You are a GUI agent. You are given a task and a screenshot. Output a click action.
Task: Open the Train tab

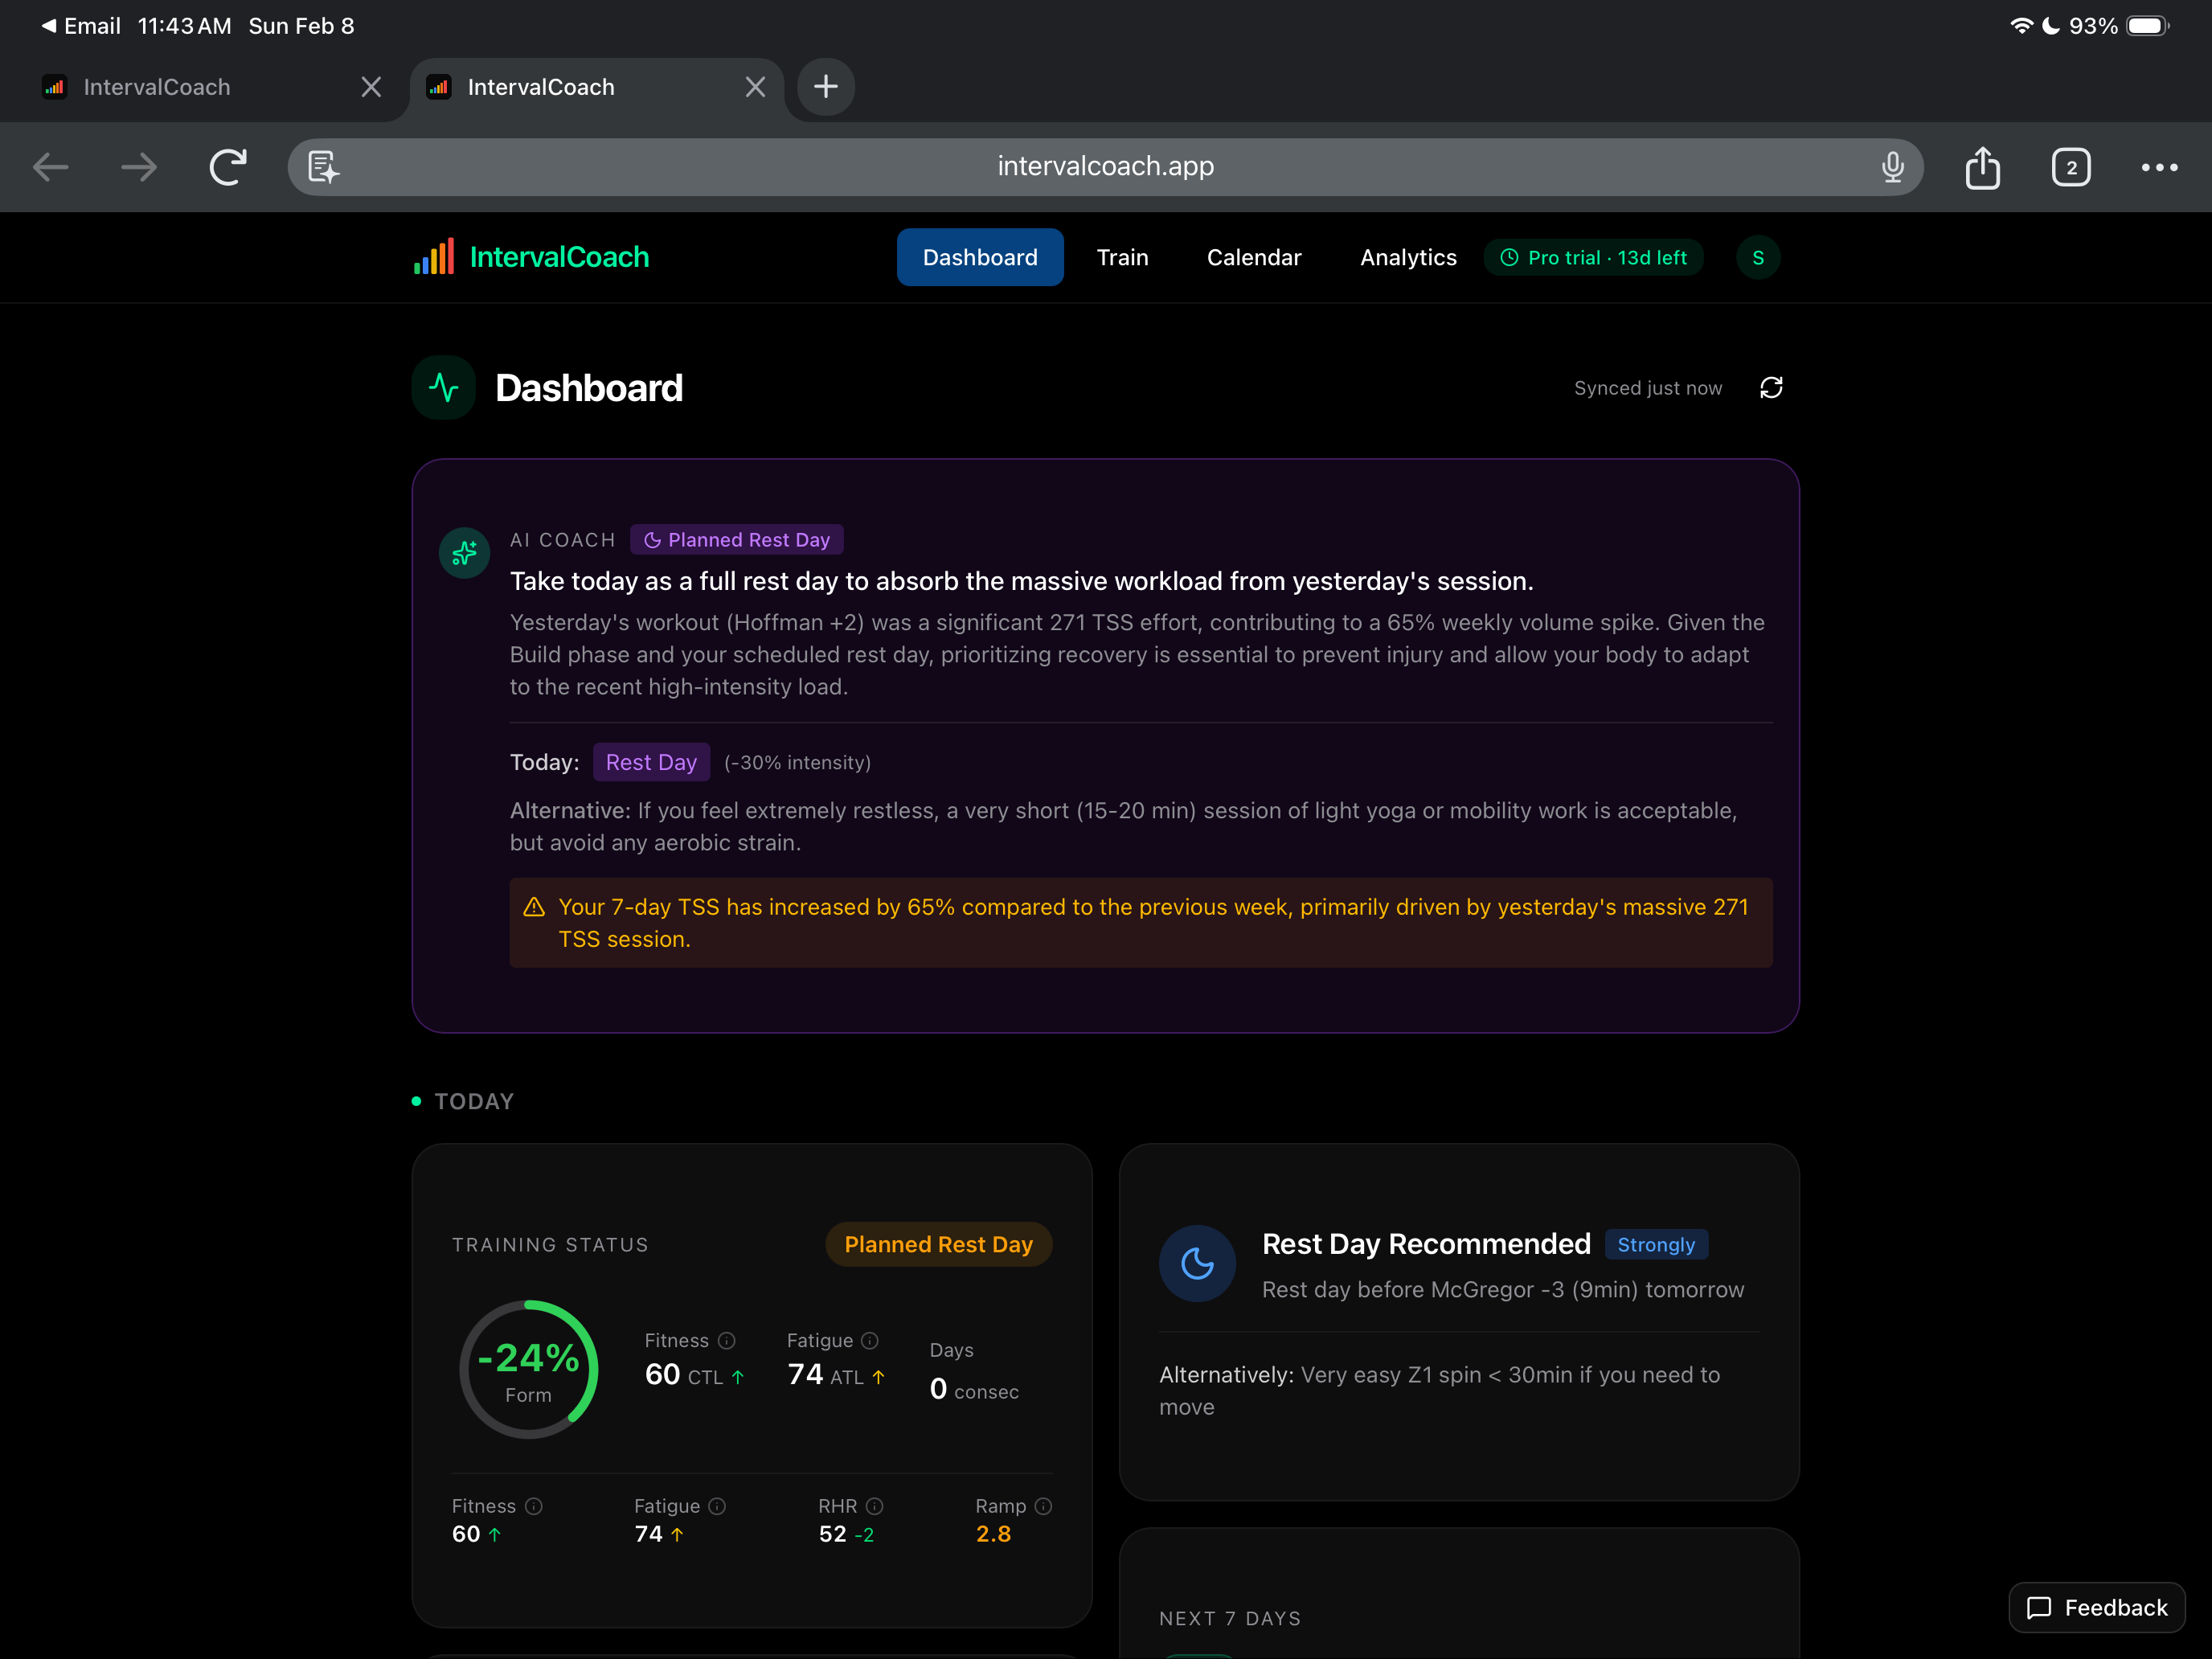click(1122, 258)
